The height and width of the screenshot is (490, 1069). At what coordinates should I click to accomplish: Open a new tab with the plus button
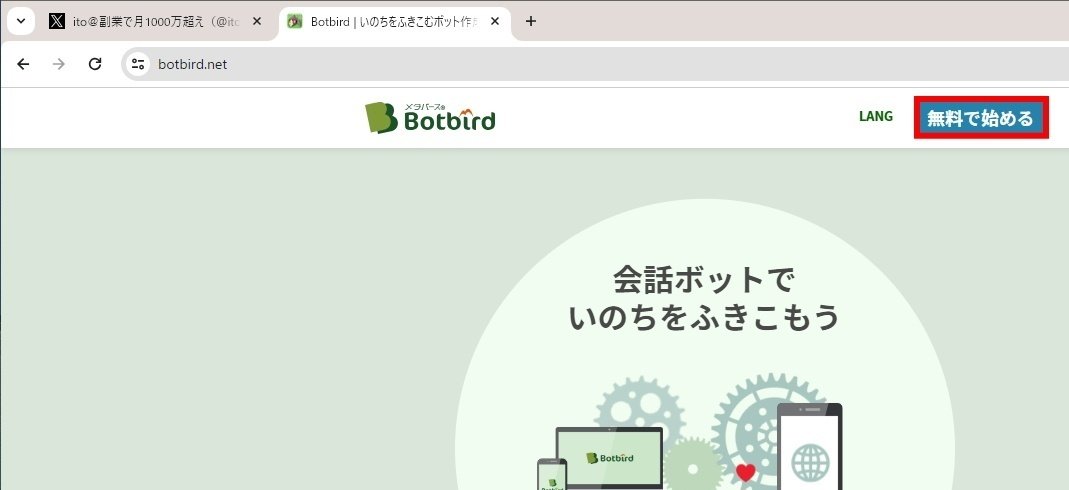531,21
